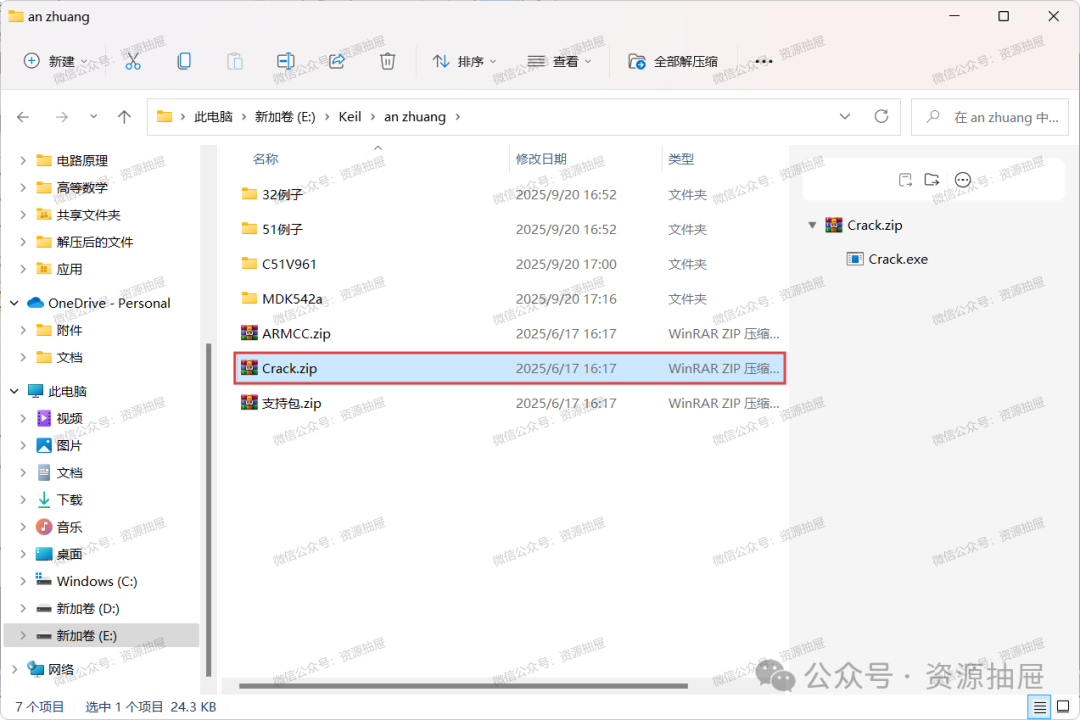The width and height of the screenshot is (1080, 720).
Task: Click the Refresh icon
Action: click(881, 116)
